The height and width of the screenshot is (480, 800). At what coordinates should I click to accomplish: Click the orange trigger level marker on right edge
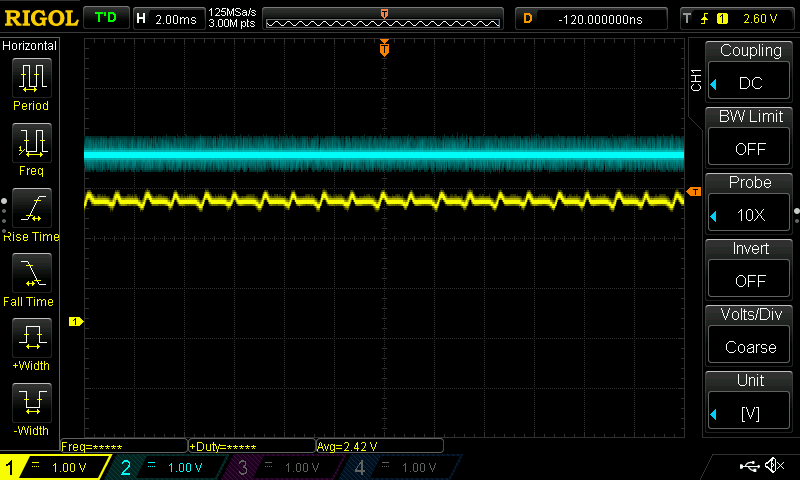694,192
